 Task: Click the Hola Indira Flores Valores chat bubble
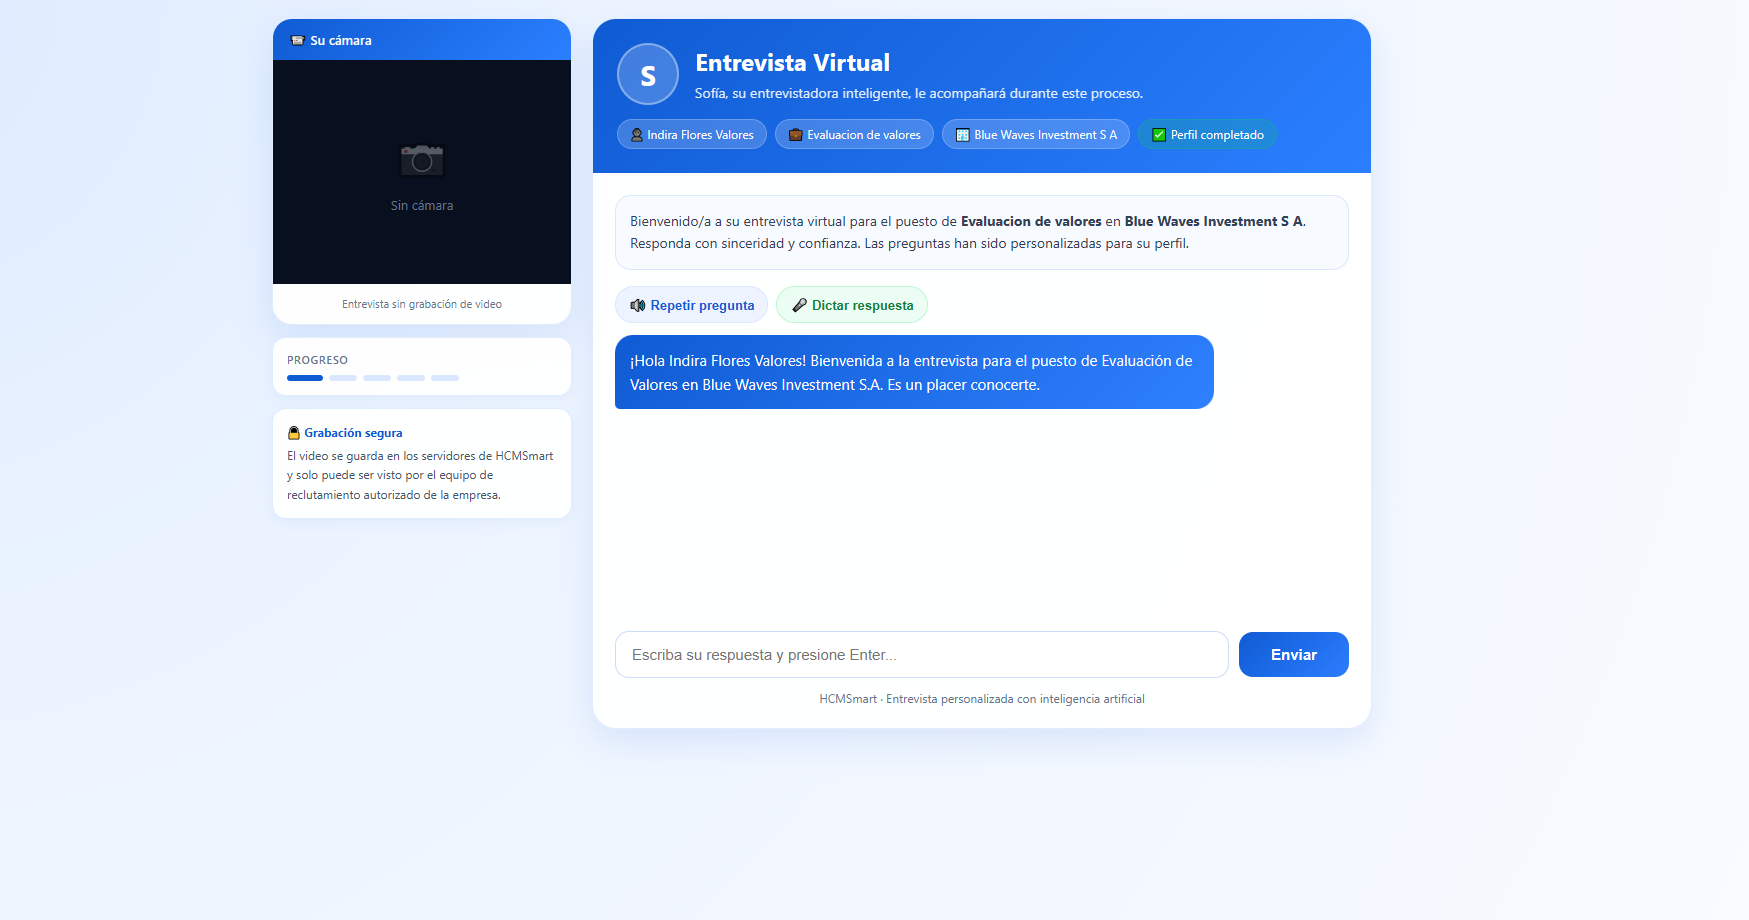tap(914, 372)
